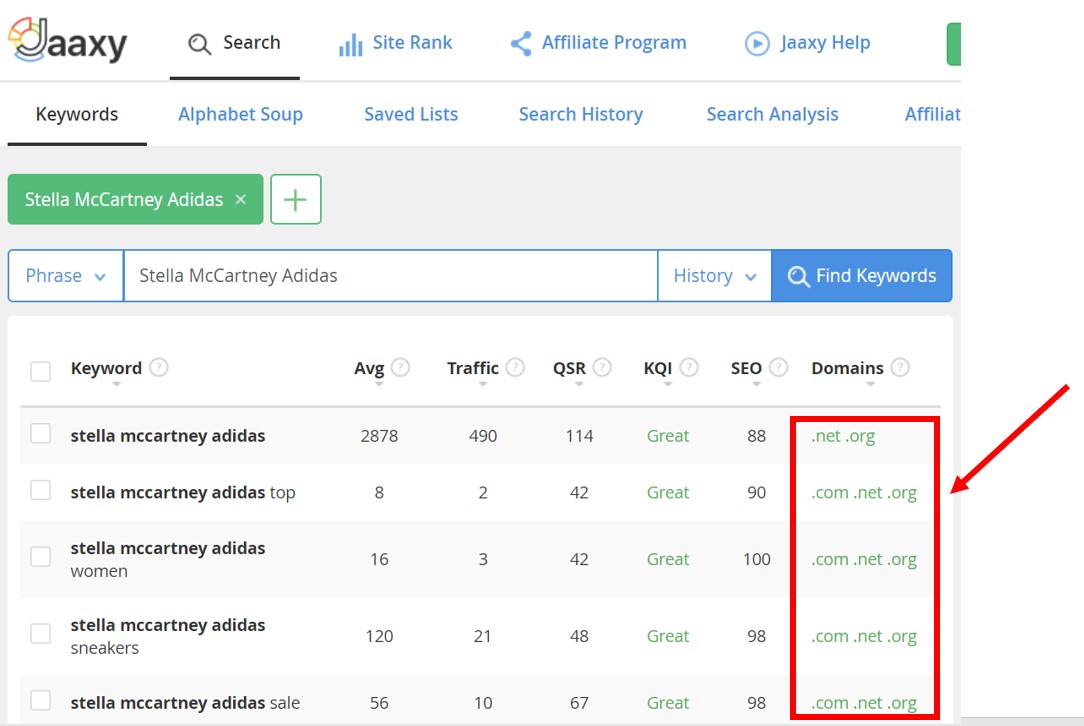Image resolution: width=1084 pixels, height=726 pixels.
Task: Check the 'stella mccartney adidas women' row checkbox
Action: tap(41, 557)
